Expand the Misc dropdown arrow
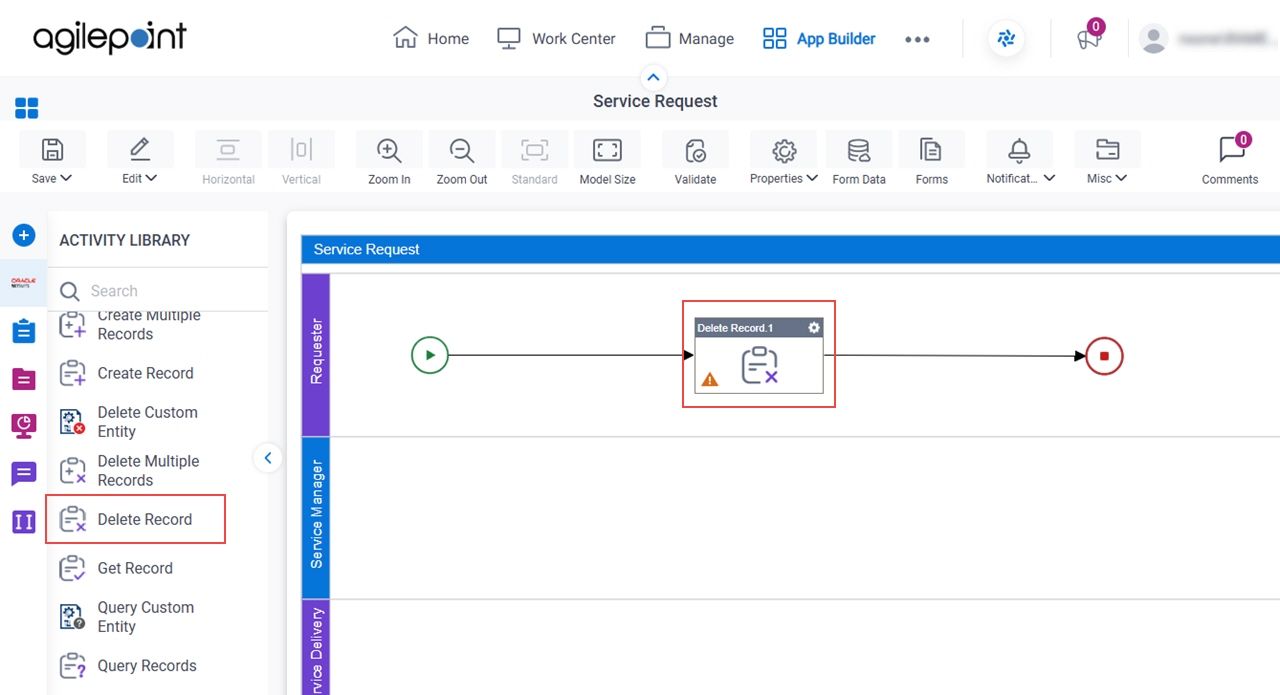This screenshot has height=695, width=1280. pyautogui.click(x=1121, y=178)
